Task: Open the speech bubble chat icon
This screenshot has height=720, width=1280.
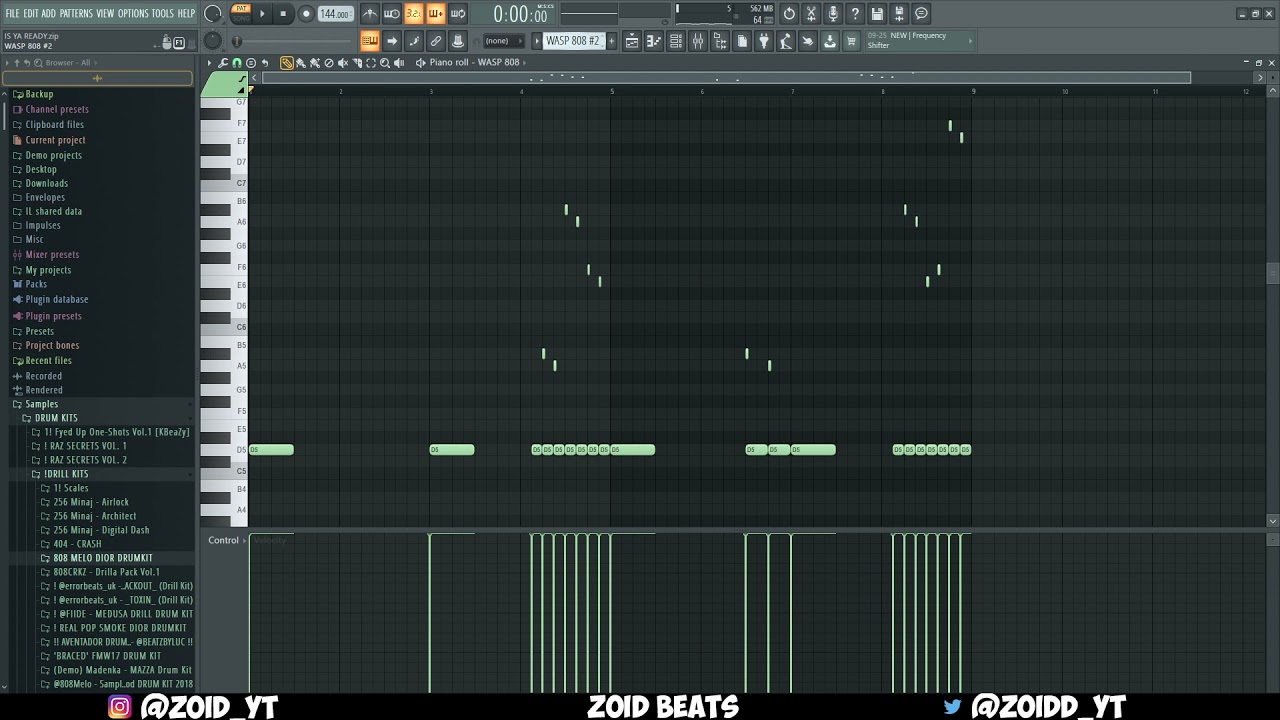Action: point(921,13)
